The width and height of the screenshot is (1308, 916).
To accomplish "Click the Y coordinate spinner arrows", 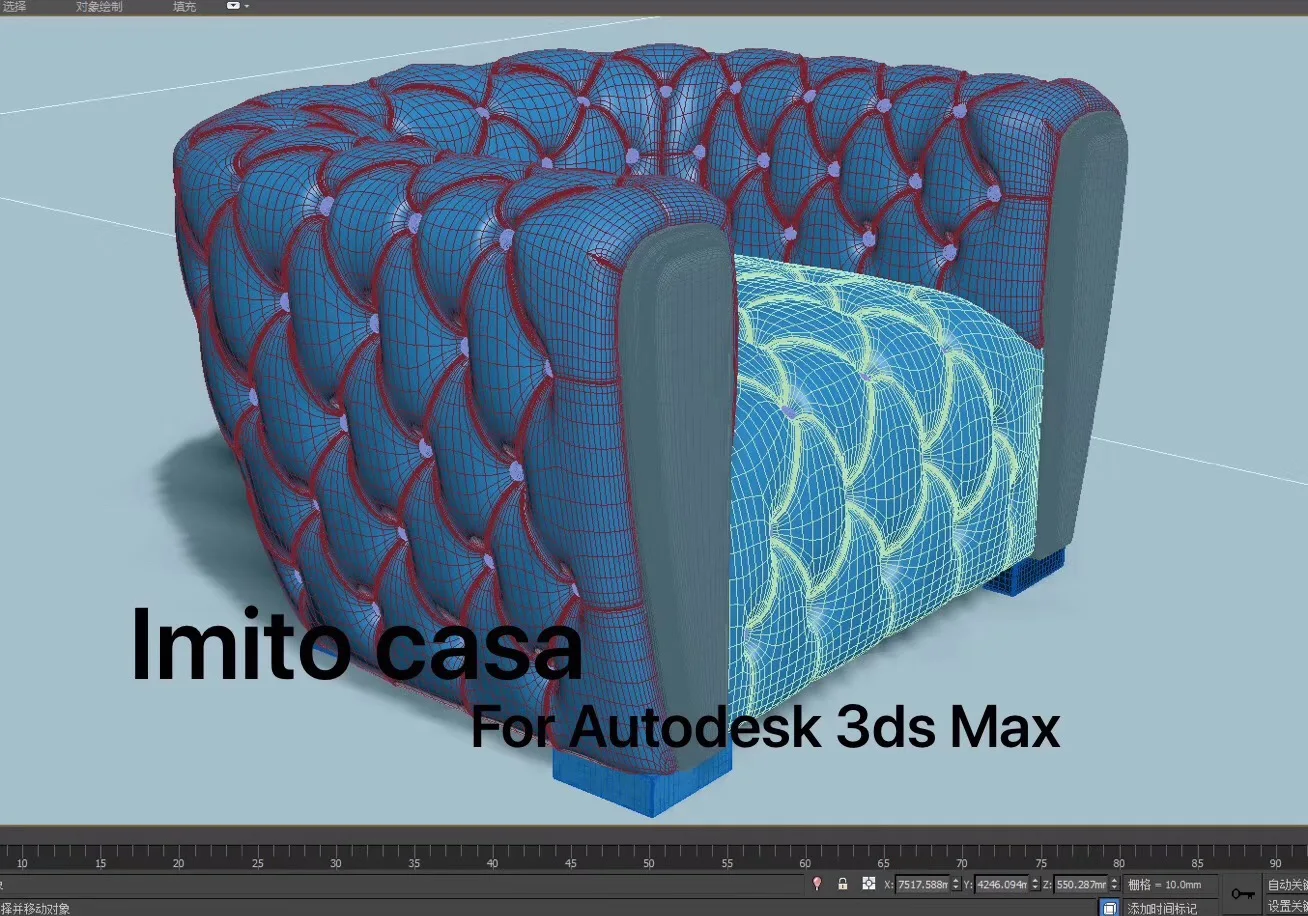I will (x=1034, y=884).
